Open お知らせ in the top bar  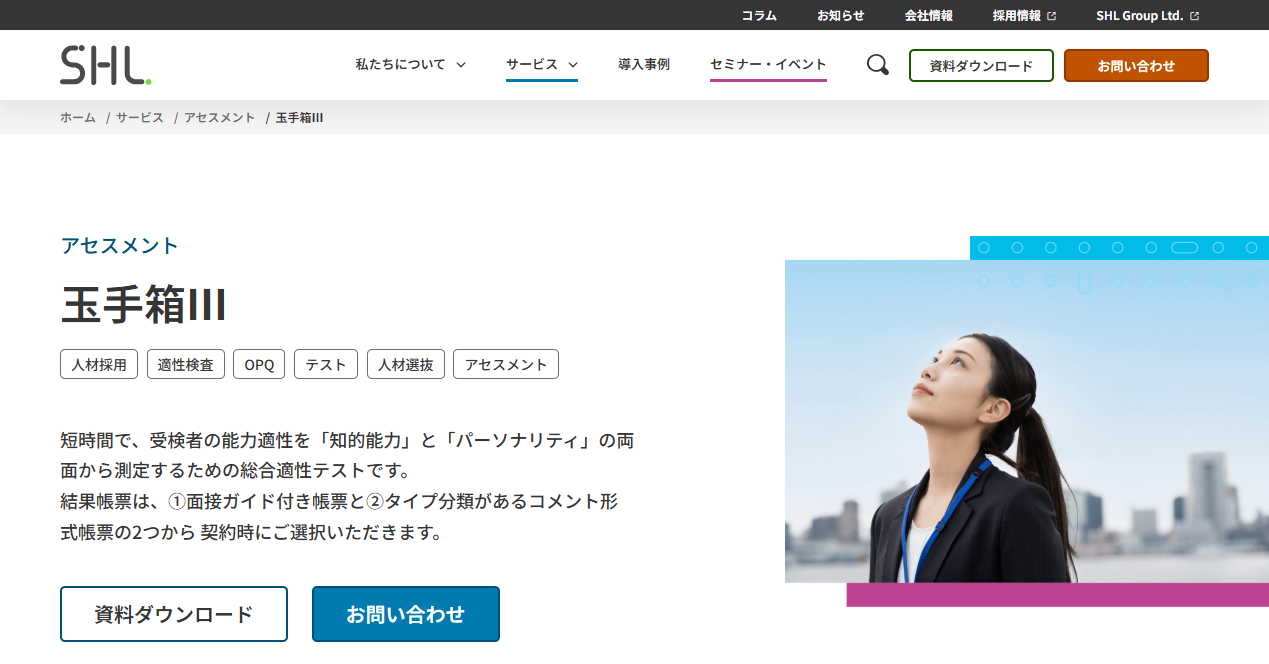click(x=840, y=16)
